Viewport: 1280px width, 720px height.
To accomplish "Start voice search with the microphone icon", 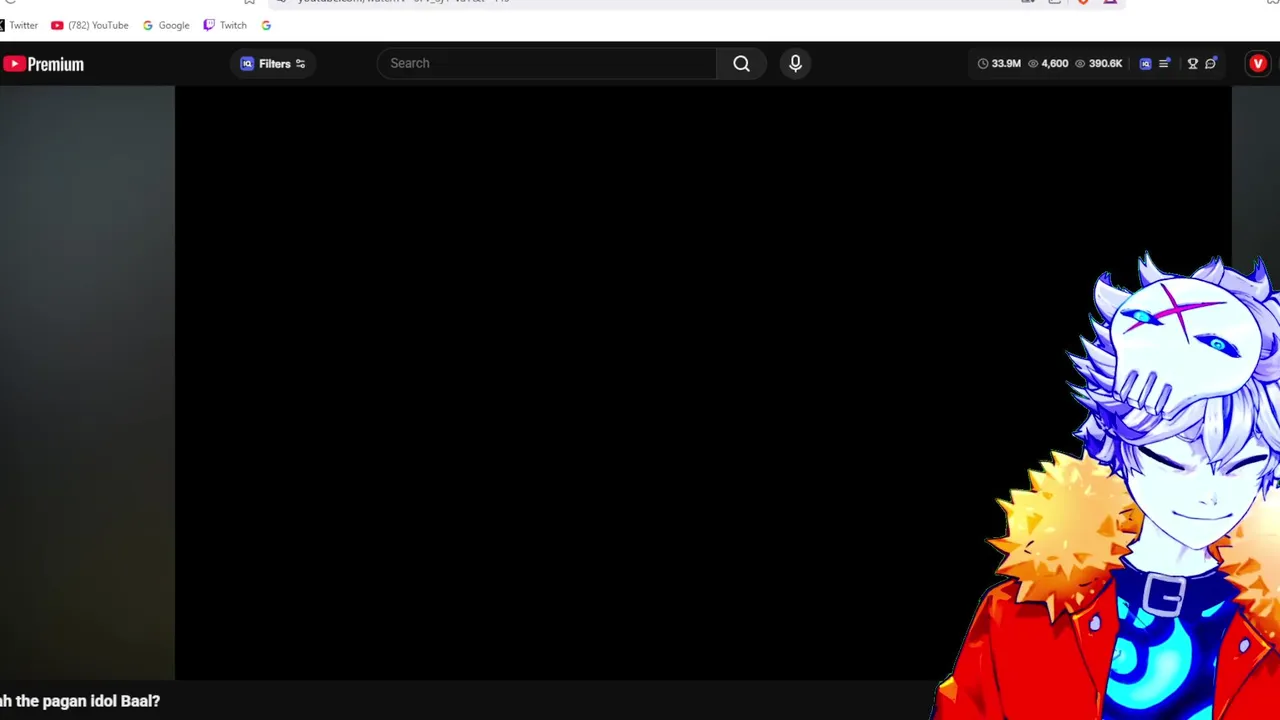I will [x=795, y=63].
